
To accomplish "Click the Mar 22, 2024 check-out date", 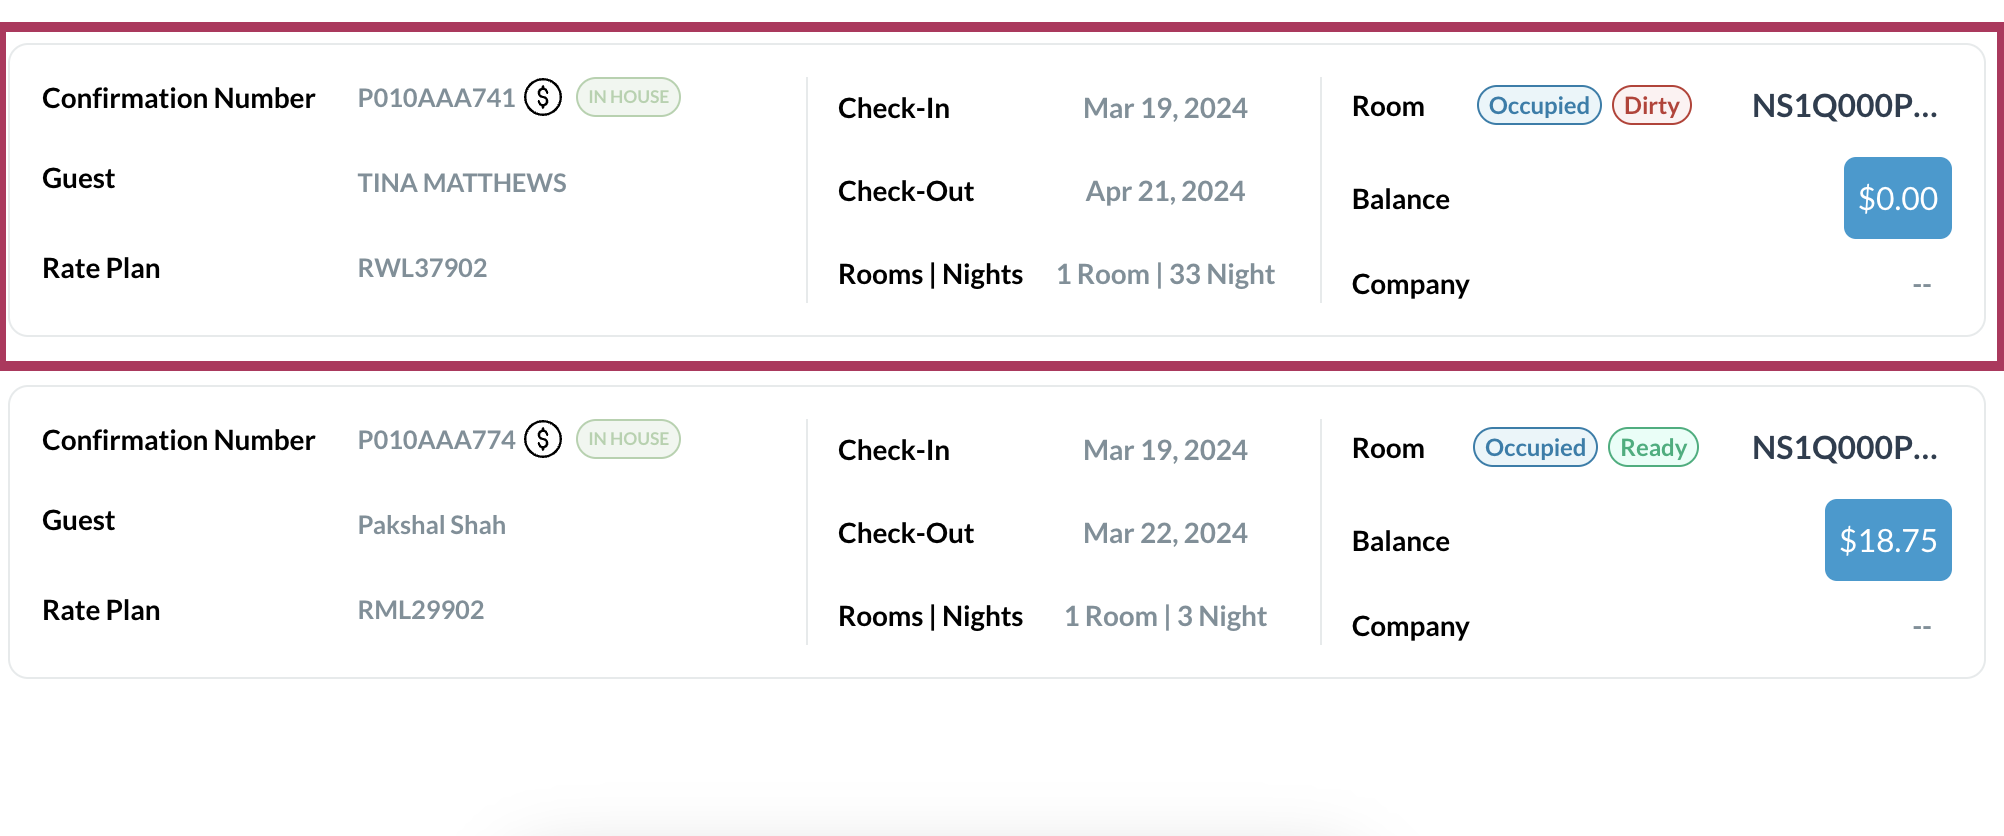I will 1165,533.
